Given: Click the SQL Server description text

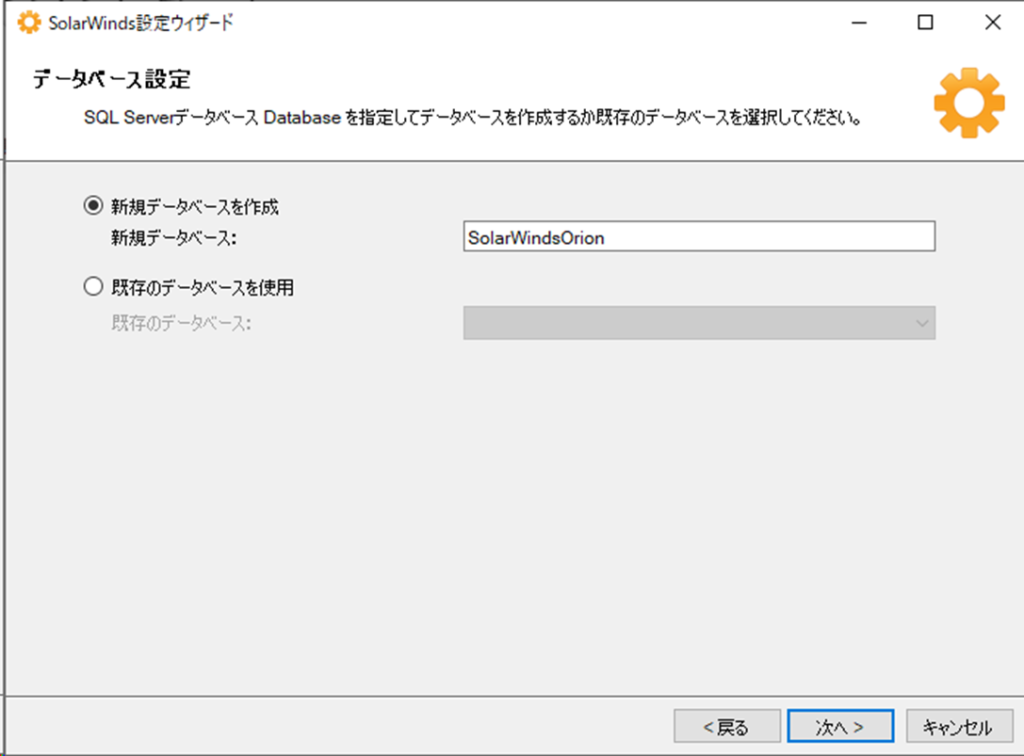Looking at the screenshot, I should [473, 118].
